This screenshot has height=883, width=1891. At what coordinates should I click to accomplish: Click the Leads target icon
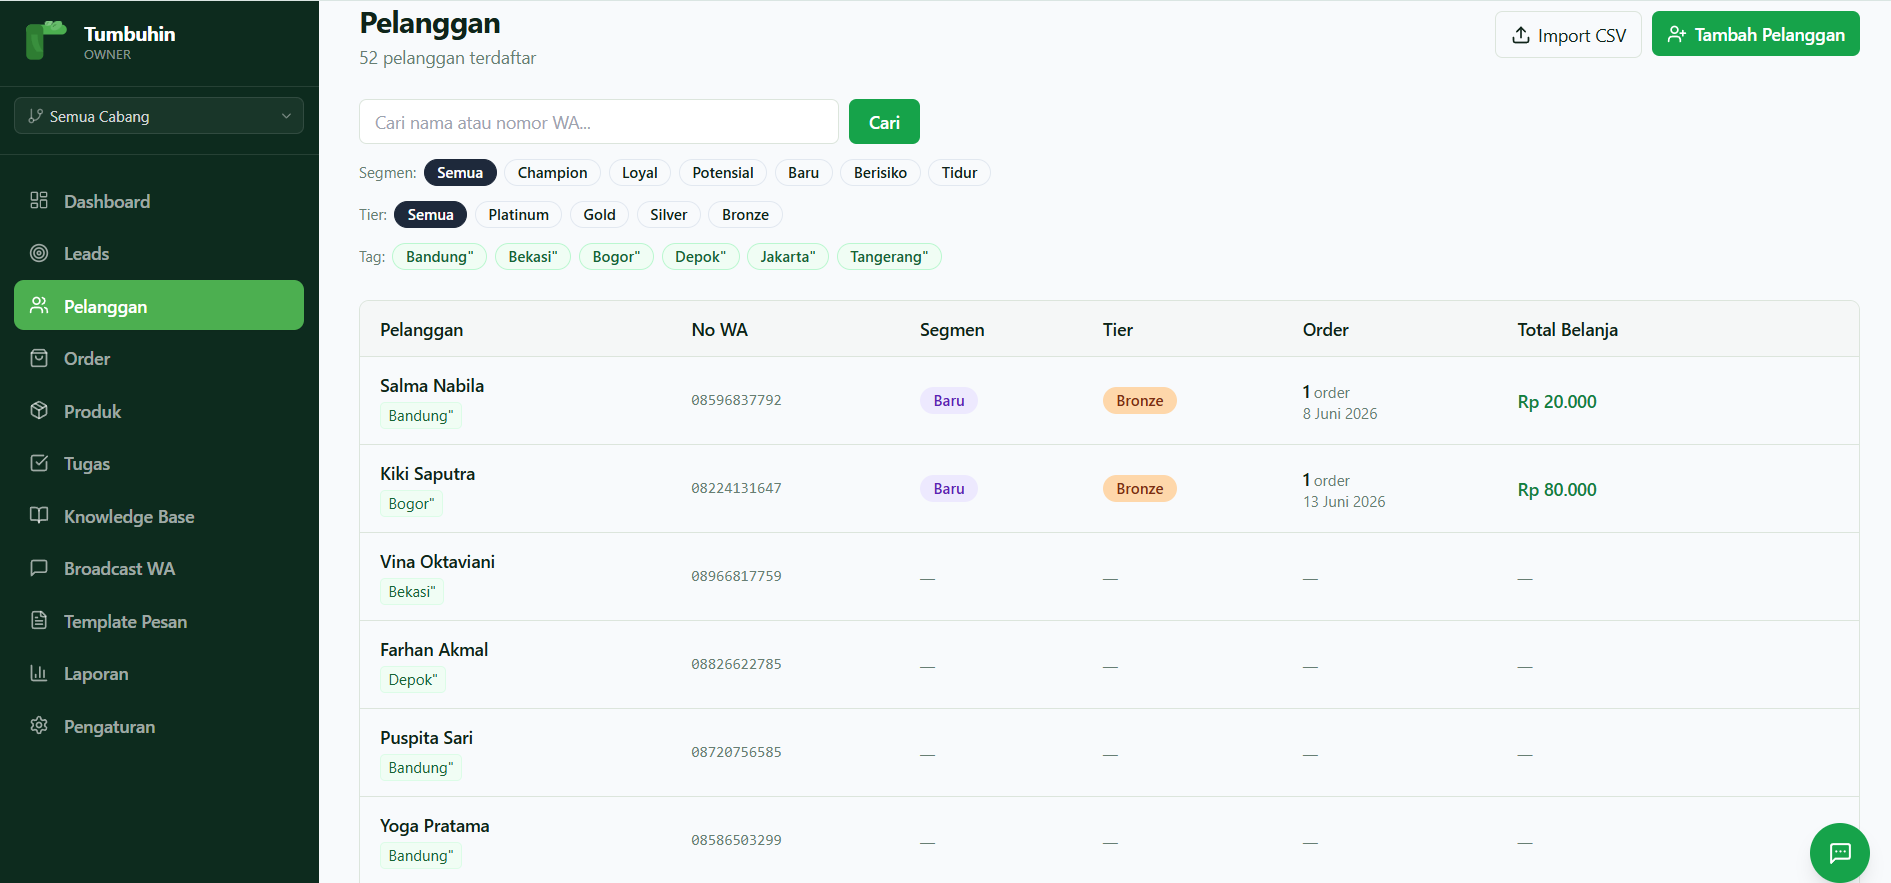tap(39, 253)
